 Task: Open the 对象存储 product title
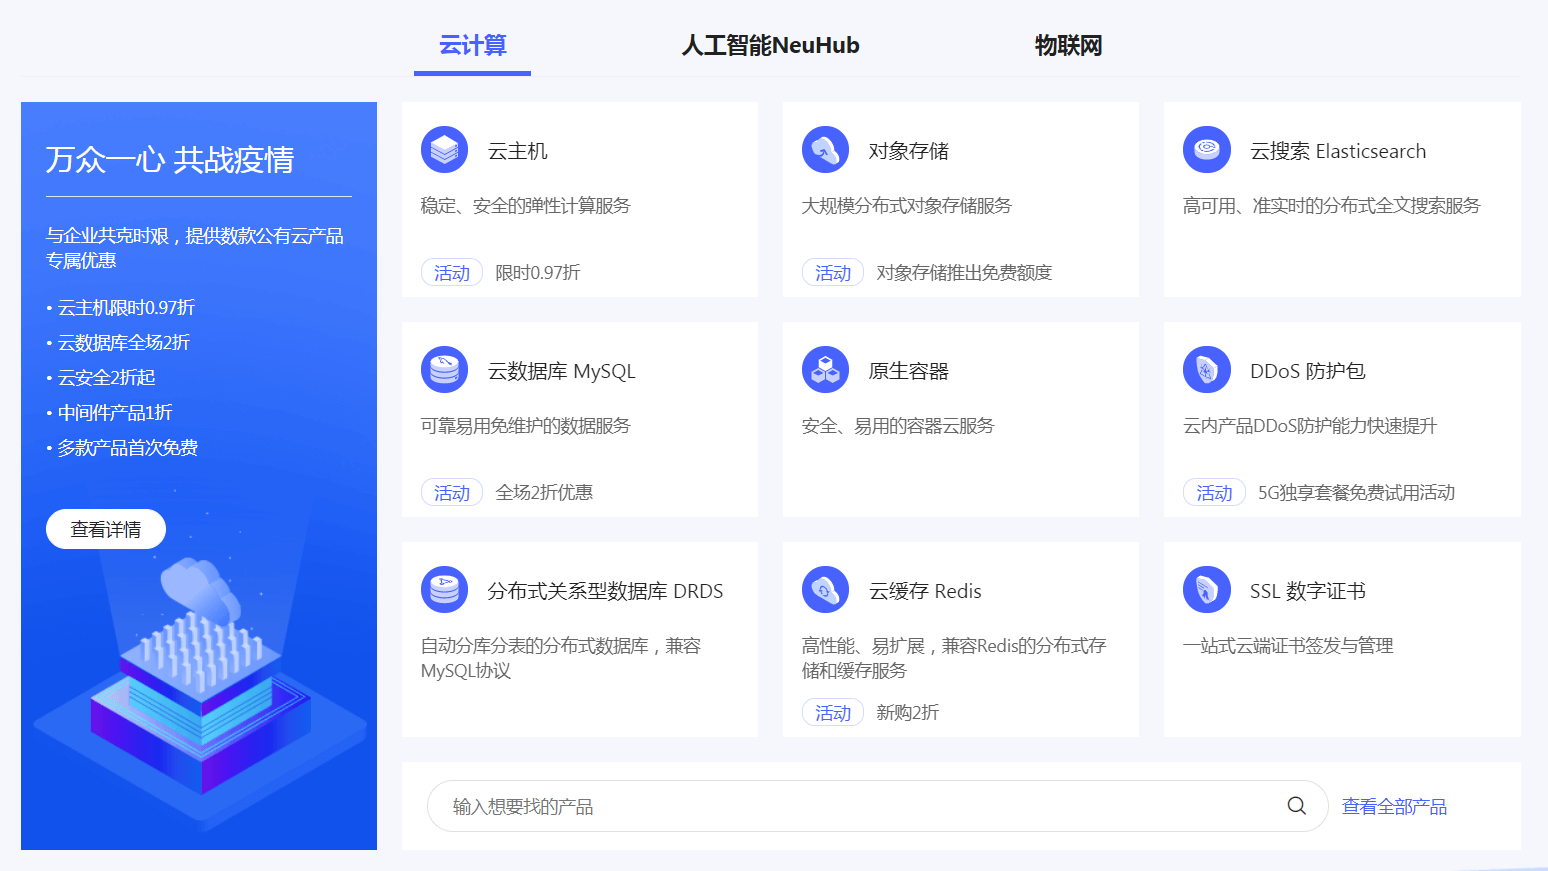tap(909, 151)
